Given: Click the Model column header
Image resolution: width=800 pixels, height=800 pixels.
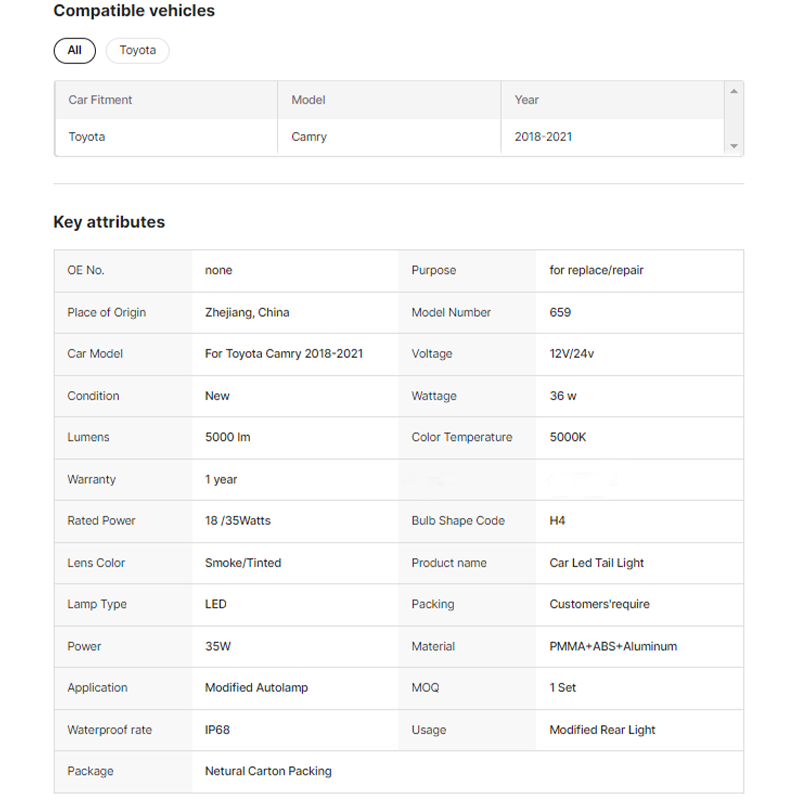Looking at the screenshot, I should click(308, 100).
